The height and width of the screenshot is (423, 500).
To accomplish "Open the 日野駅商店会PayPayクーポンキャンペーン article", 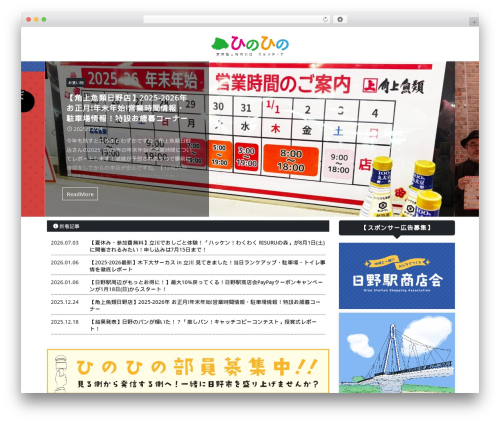I will coord(206,286).
